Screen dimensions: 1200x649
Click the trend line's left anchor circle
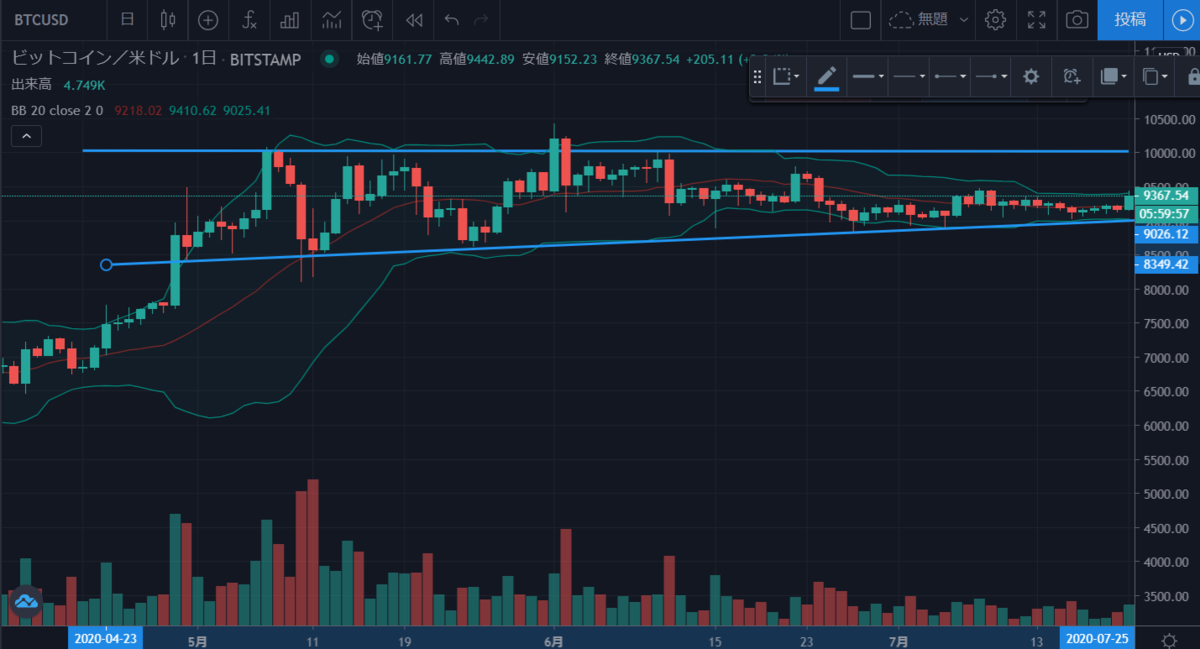tap(107, 264)
